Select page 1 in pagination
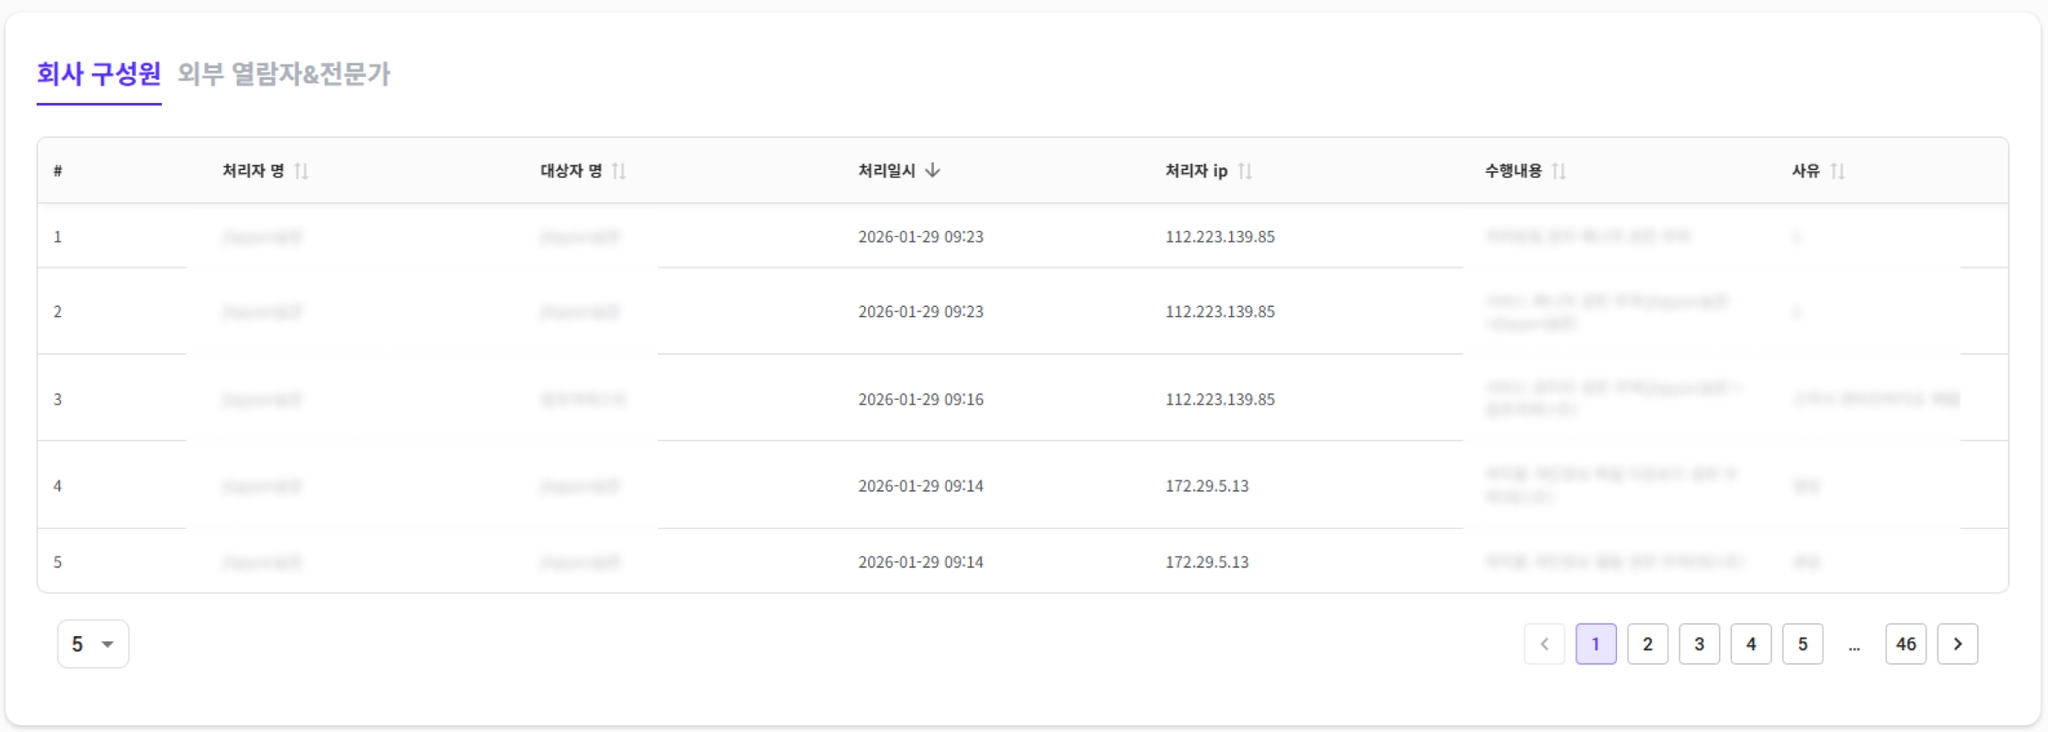Viewport: 2048px width, 732px height. [x=1596, y=644]
